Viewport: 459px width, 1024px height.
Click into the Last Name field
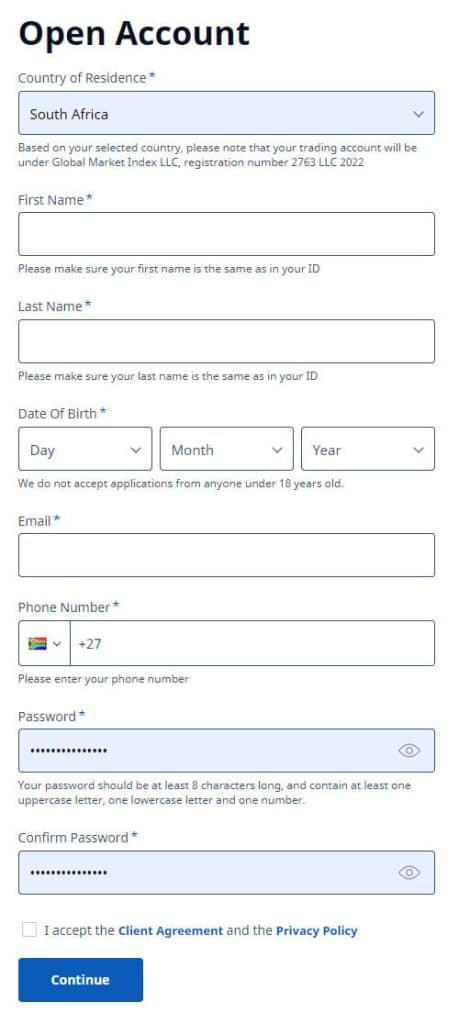pyautogui.click(x=227, y=341)
